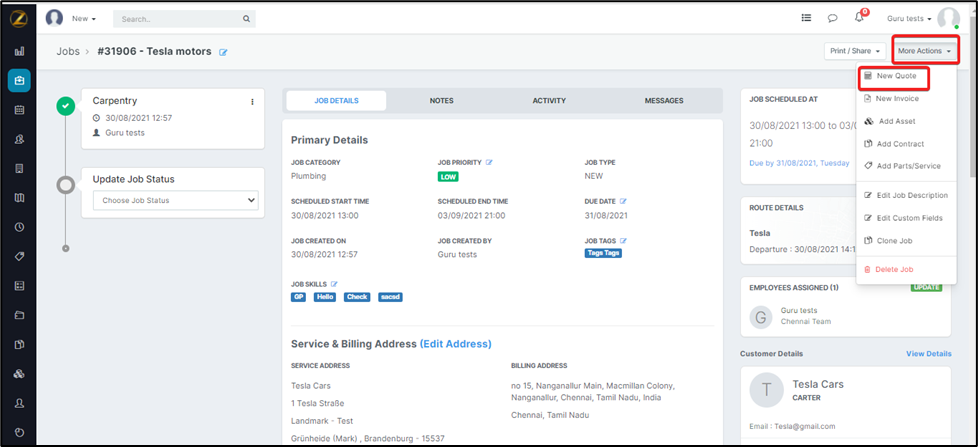Open the Print / Share dropdown
Viewport: 978px width, 447px height.
click(853, 50)
